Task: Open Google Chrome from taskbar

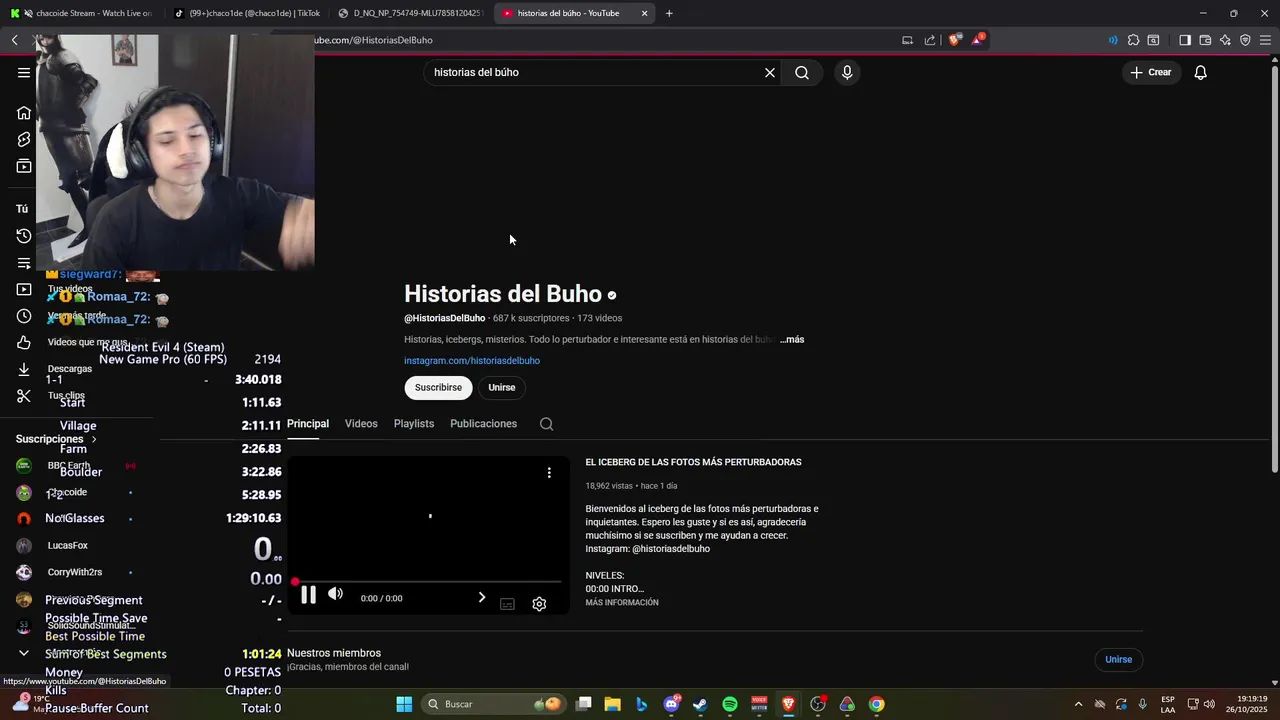Action: pyautogui.click(x=877, y=704)
